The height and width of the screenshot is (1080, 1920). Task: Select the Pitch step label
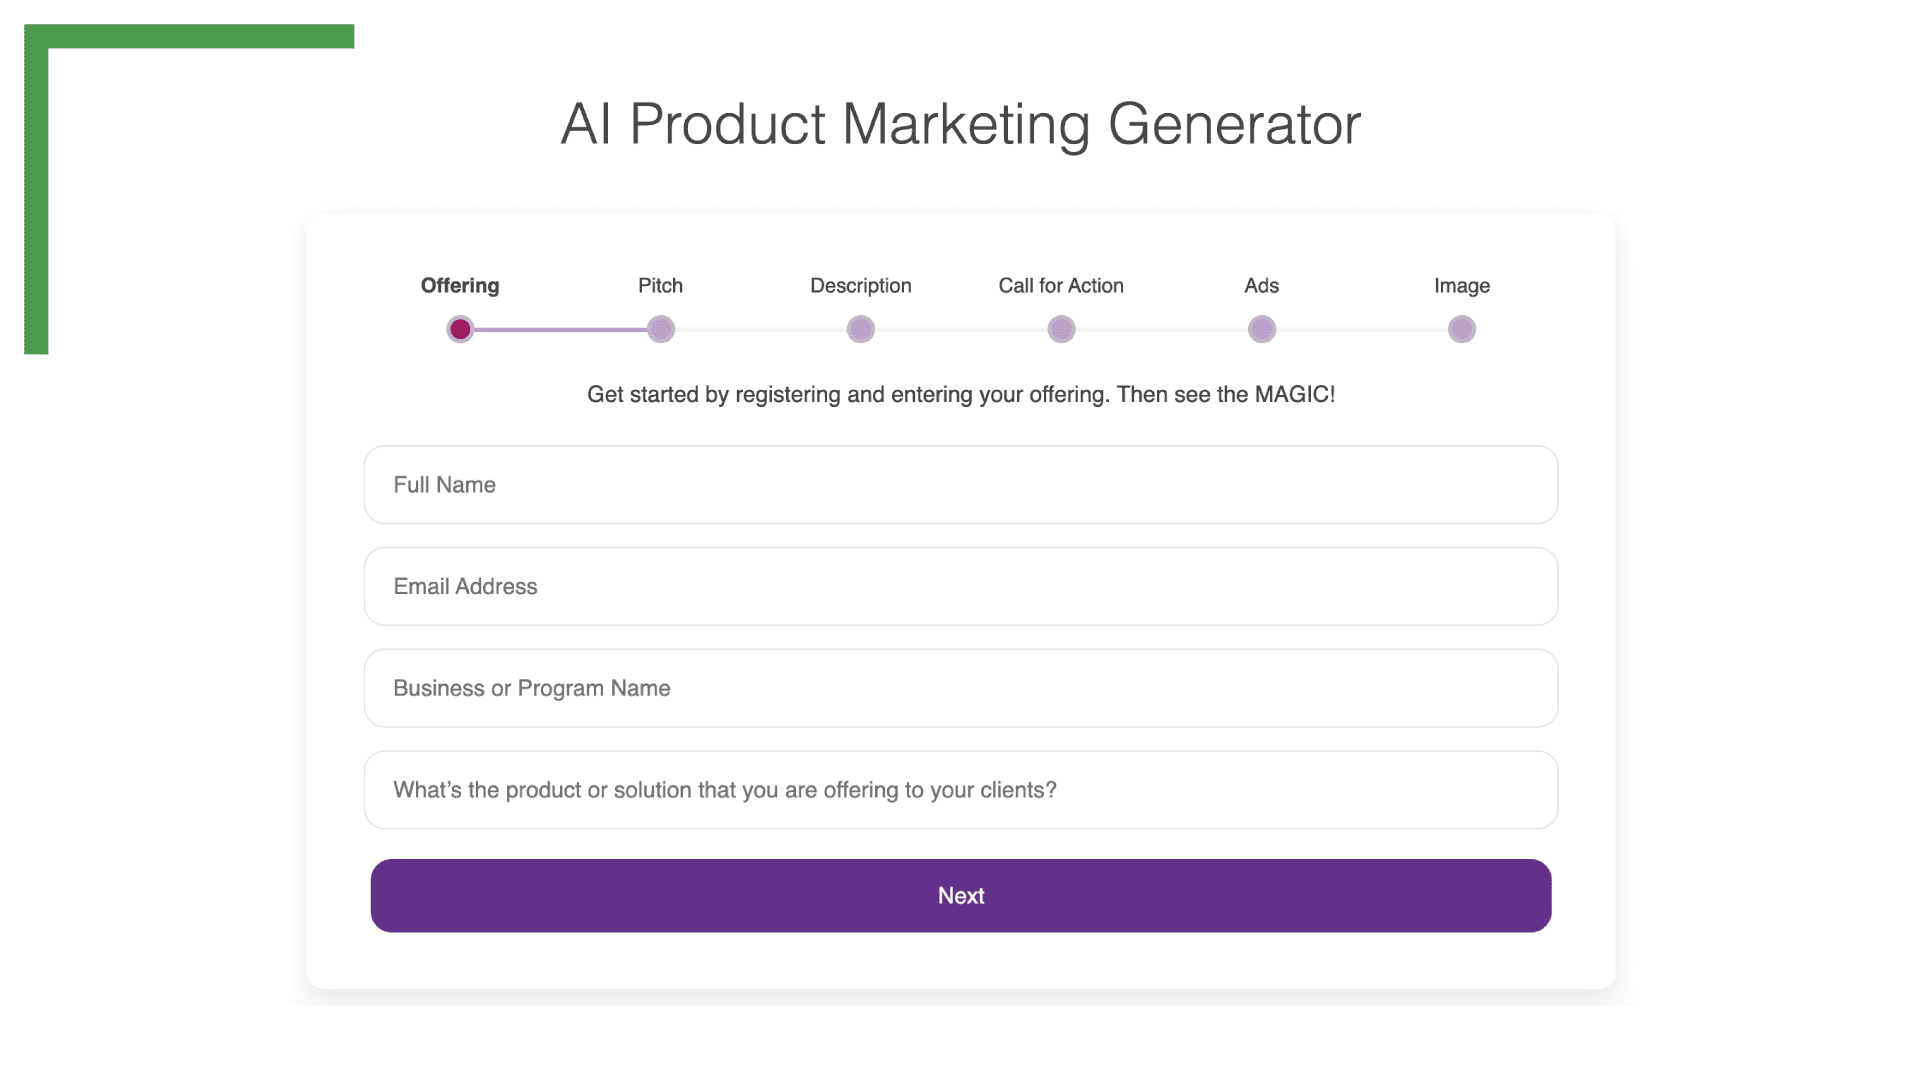[x=660, y=286]
